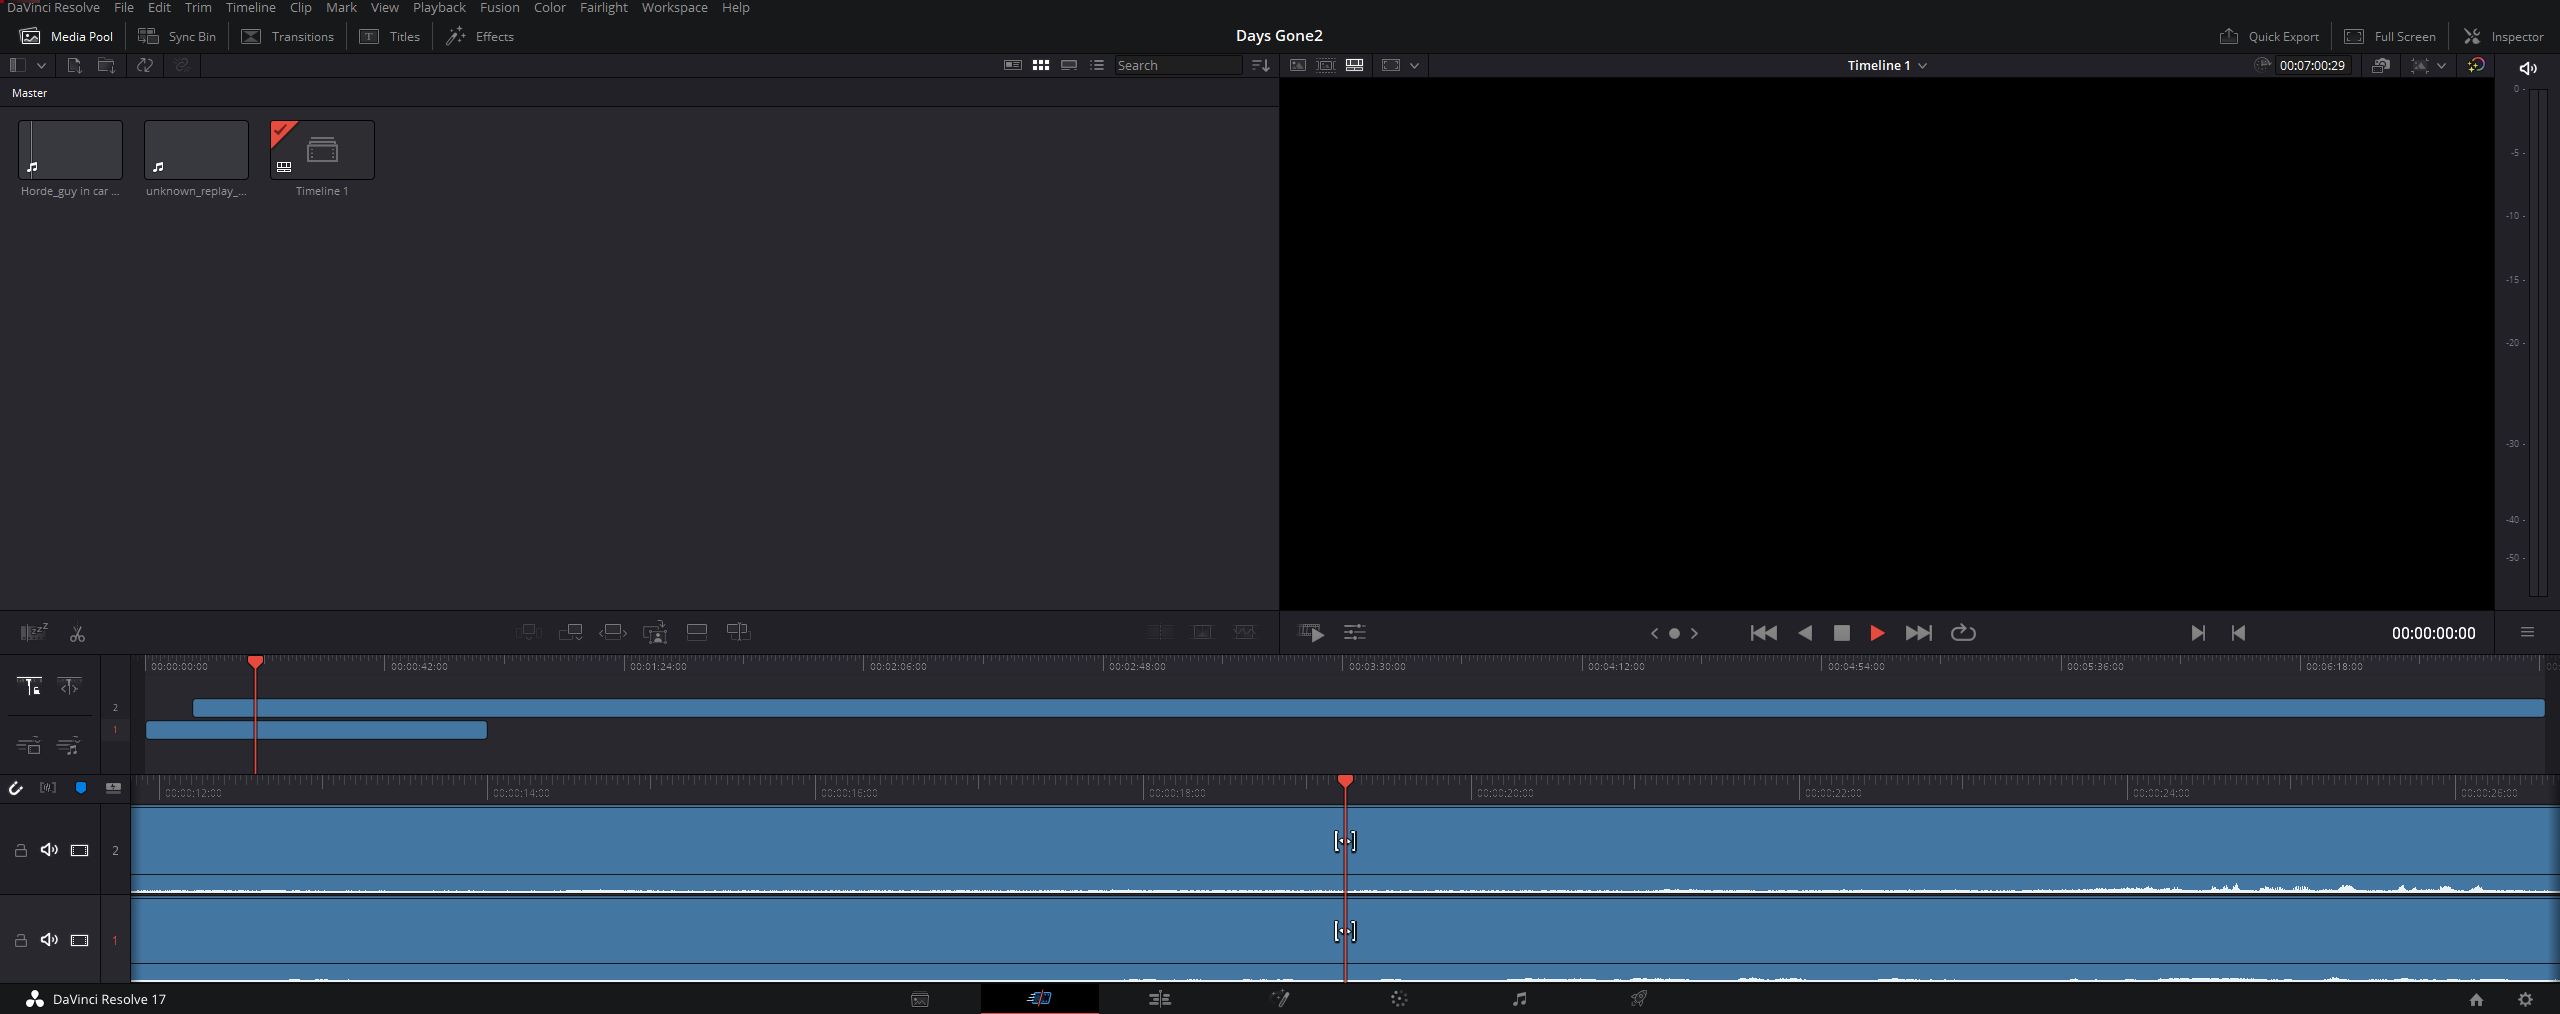Click the Ripple Overwrite icon

[x=613, y=632]
